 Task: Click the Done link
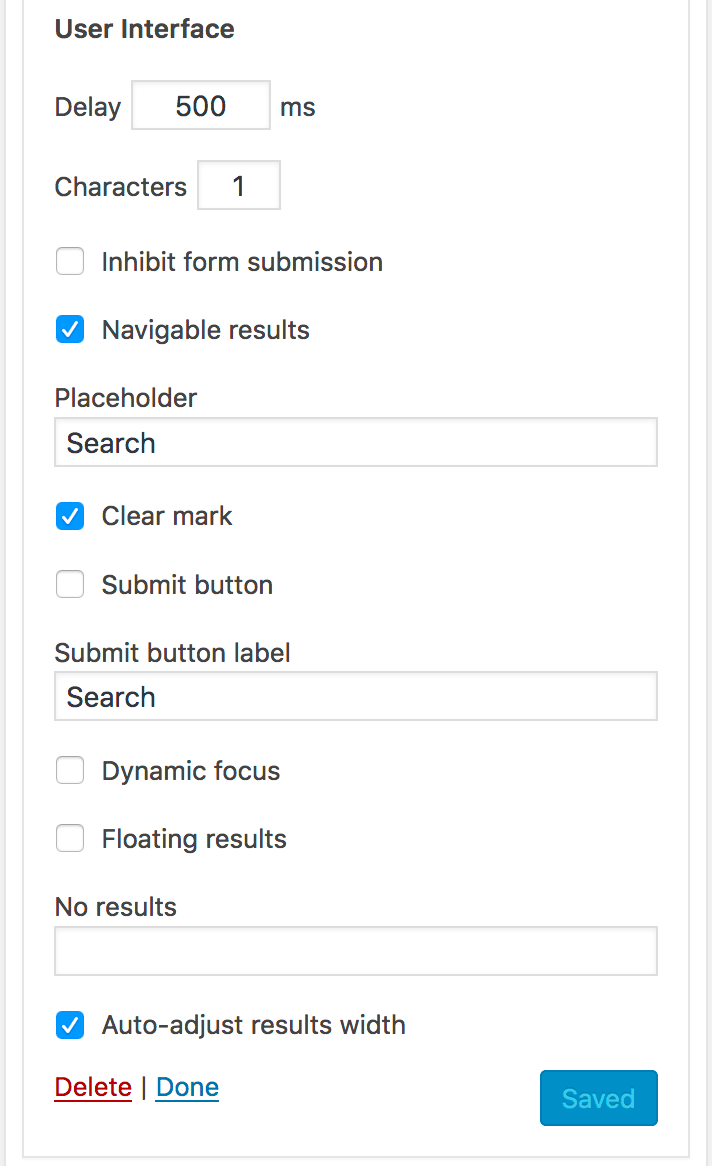187,1087
